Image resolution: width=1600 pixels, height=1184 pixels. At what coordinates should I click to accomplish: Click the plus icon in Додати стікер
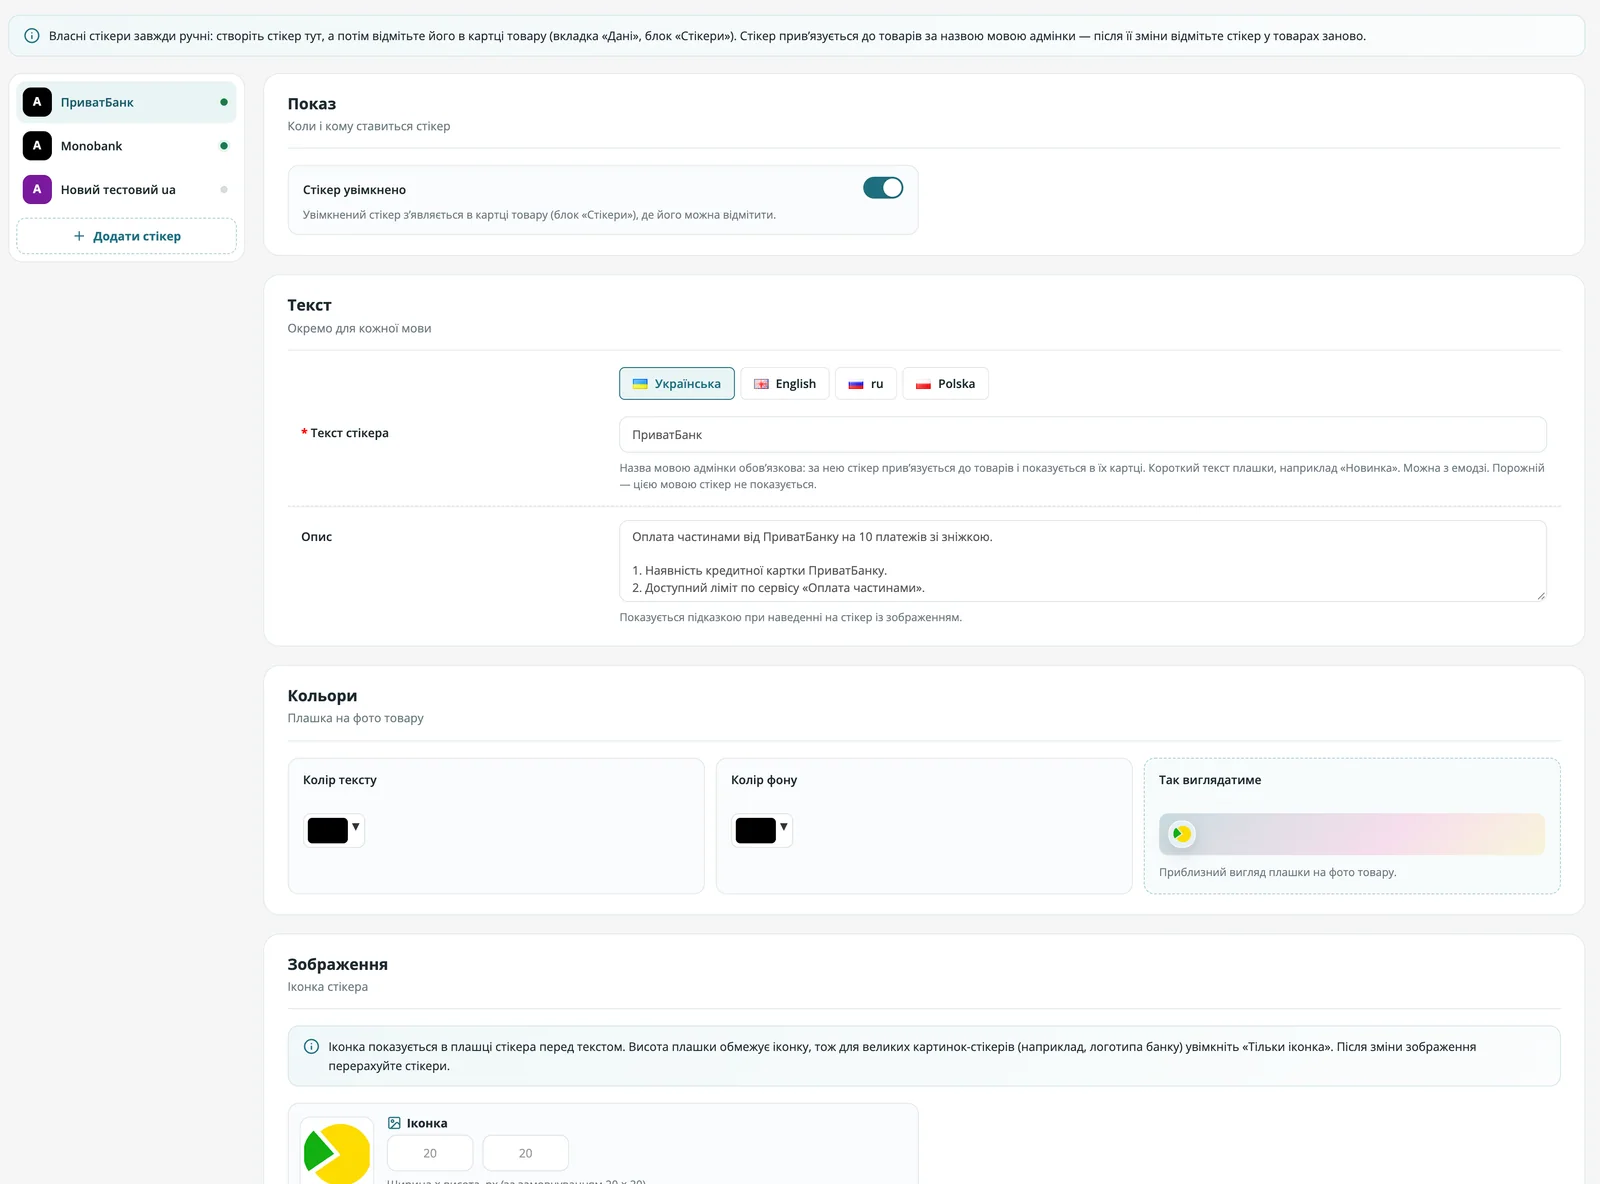coord(79,236)
